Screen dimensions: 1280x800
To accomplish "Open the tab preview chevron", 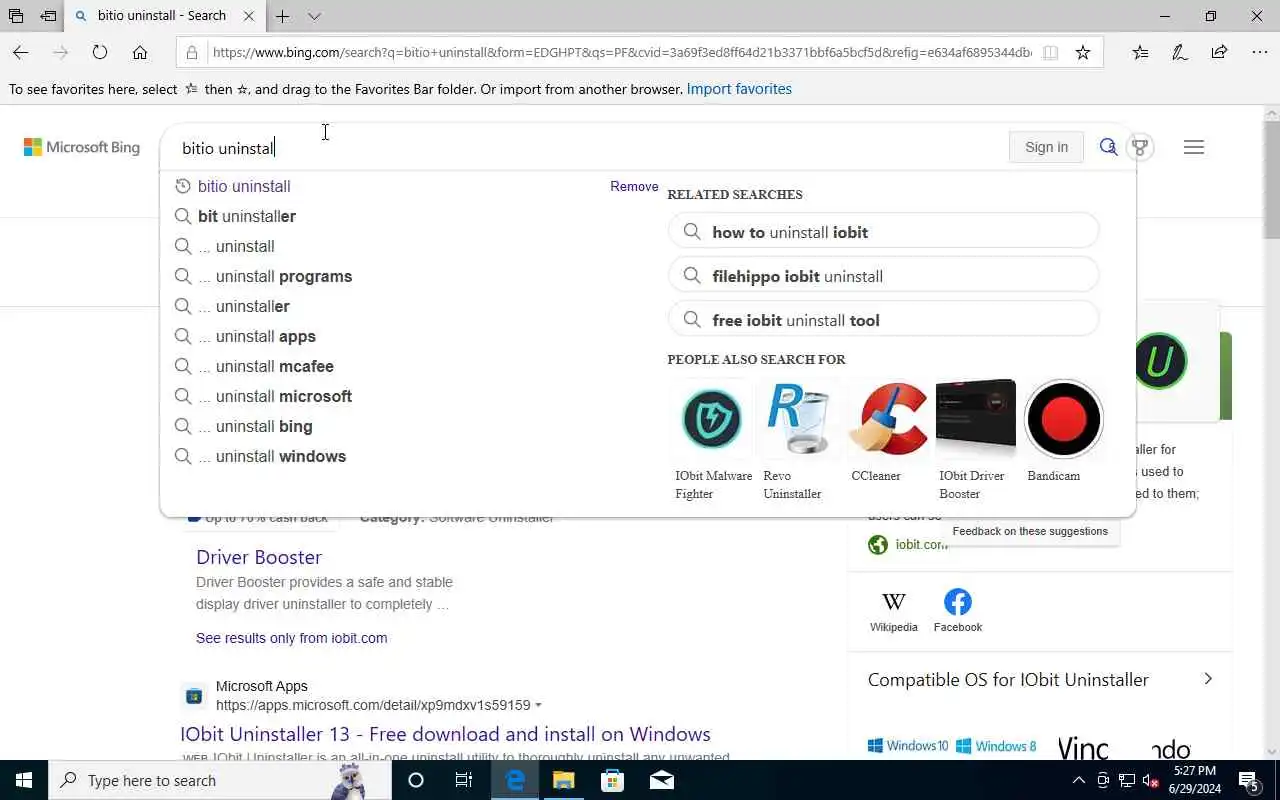I will pos(314,16).
